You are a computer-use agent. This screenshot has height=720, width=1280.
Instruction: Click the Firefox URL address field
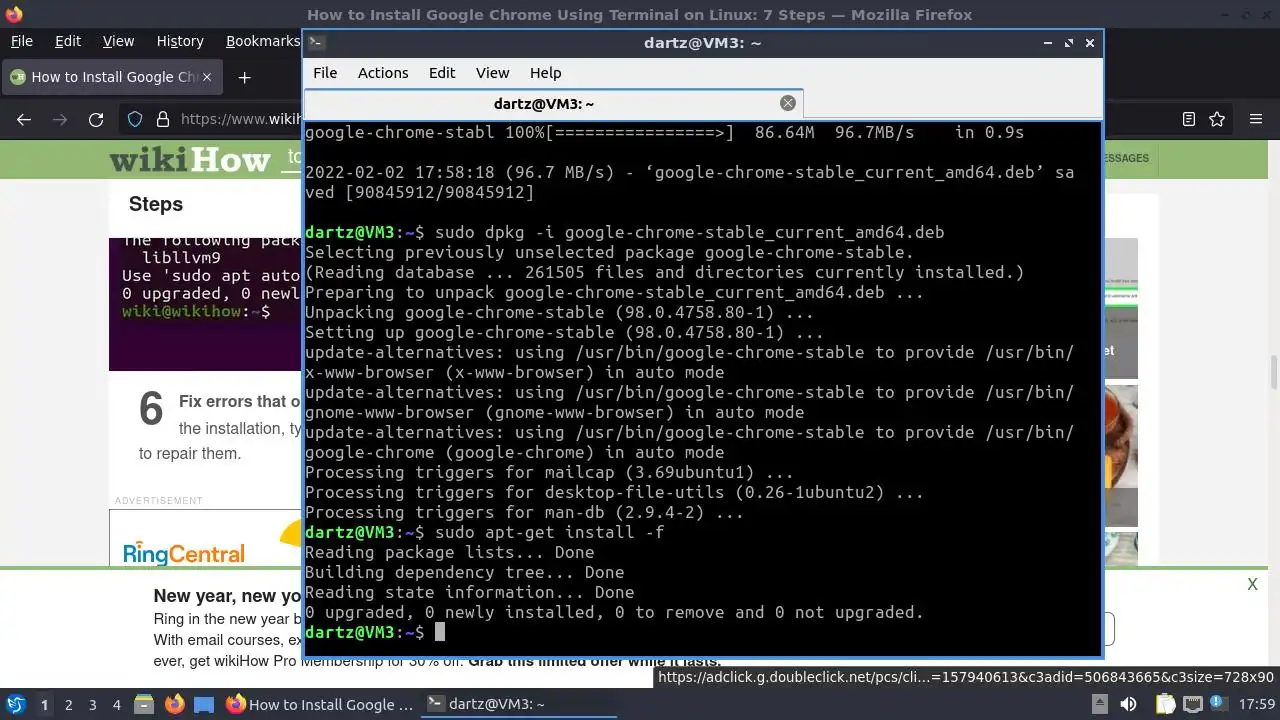coord(240,119)
